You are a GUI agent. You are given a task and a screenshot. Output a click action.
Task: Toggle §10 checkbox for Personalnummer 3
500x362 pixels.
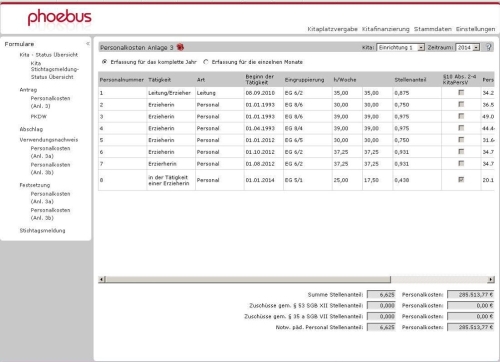click(461, 116)
